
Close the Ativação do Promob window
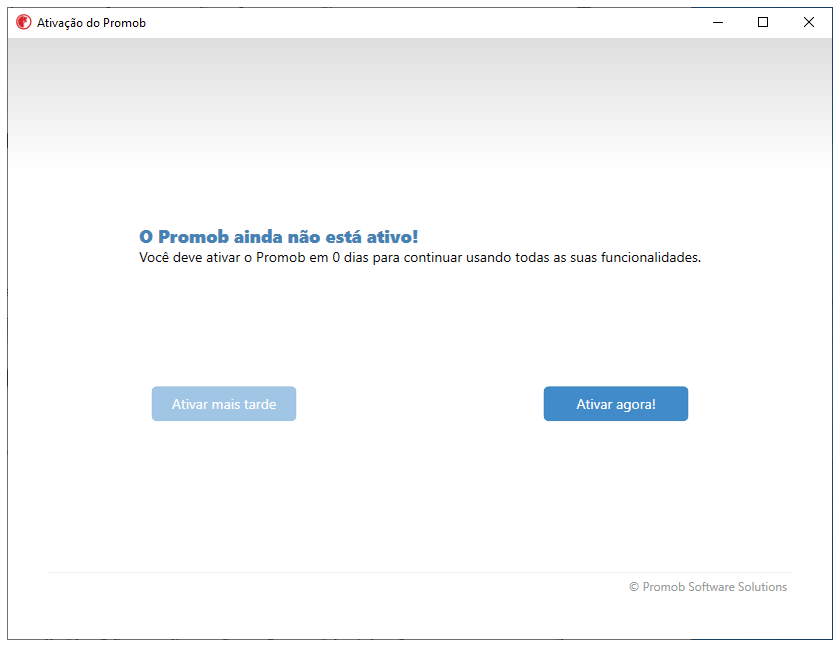point(809,22)
